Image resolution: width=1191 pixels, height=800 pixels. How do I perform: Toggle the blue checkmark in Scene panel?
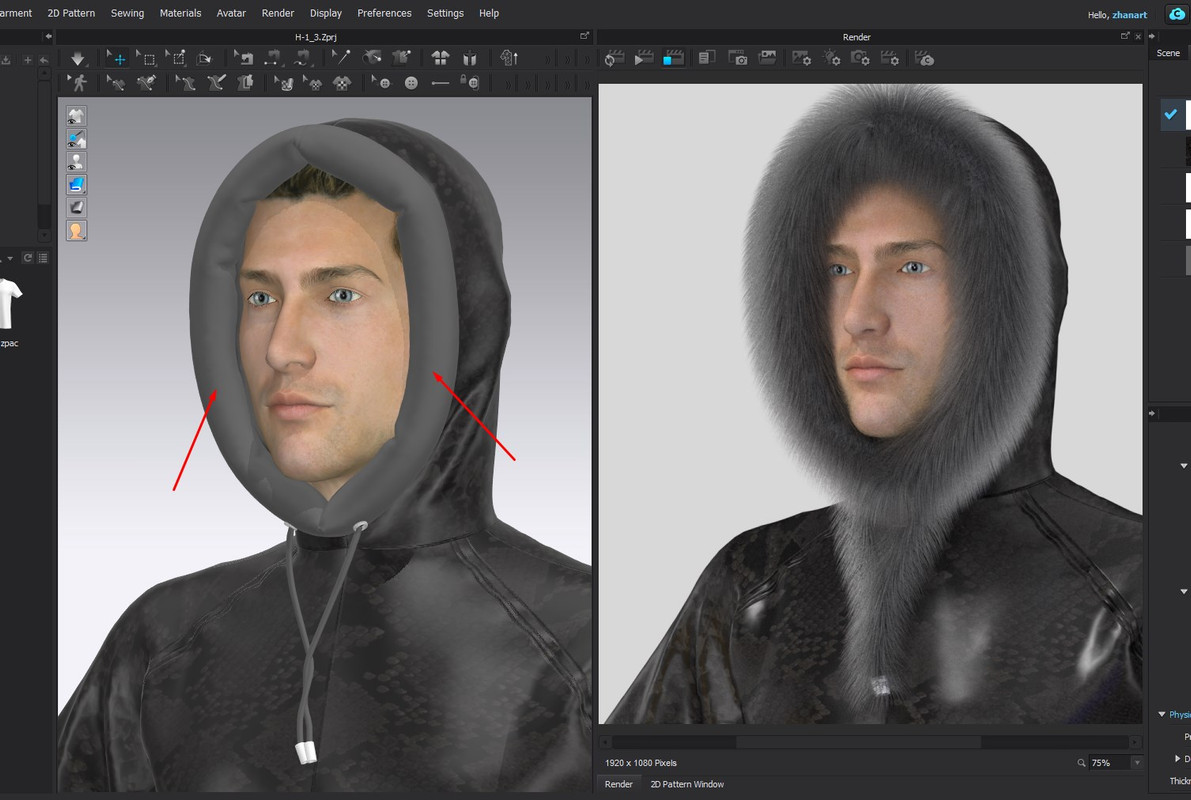[1170, 114]
